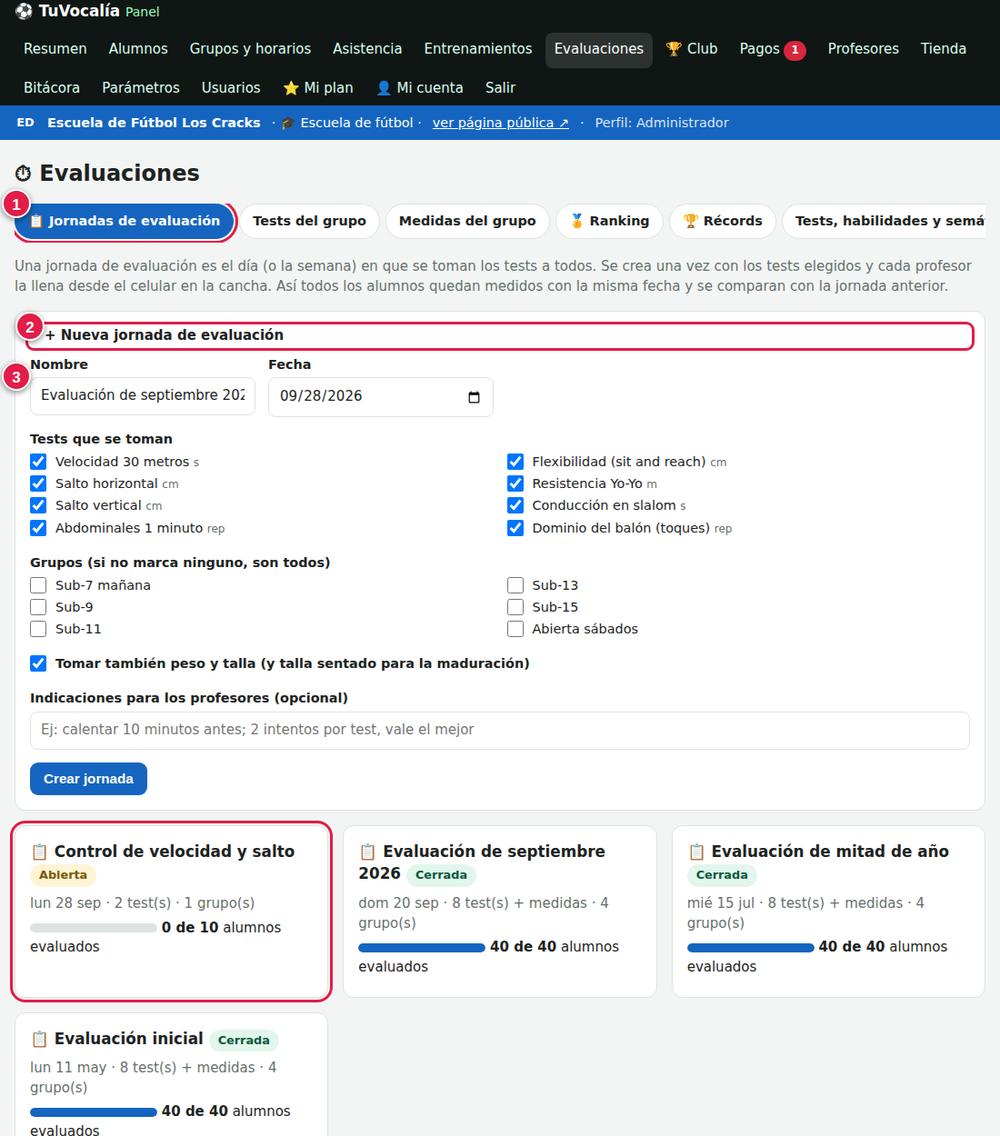Click the clipboard icon of Evaluación inicial card

coord(39,1039)
